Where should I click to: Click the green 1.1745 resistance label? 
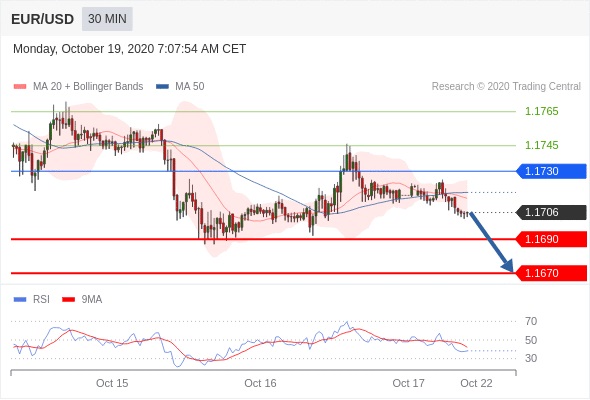pyautogui.click(x=542, y=145)
